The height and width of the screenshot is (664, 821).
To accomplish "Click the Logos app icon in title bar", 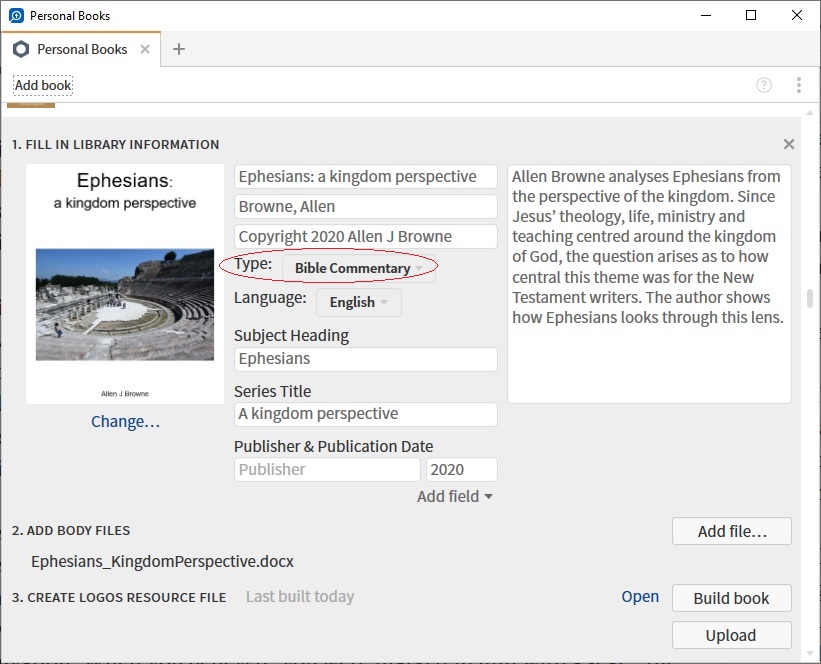I will pos(16,16).
